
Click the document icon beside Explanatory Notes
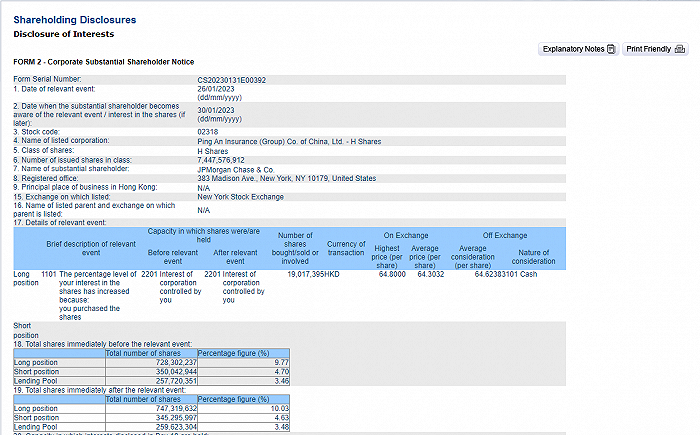611,49
